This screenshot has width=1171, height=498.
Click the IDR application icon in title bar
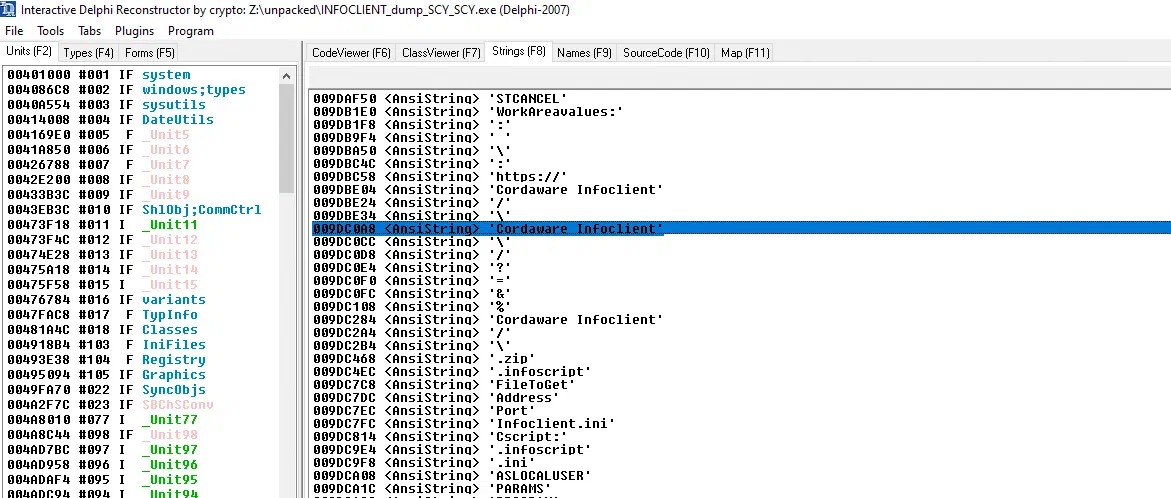(x=8, y=10)
